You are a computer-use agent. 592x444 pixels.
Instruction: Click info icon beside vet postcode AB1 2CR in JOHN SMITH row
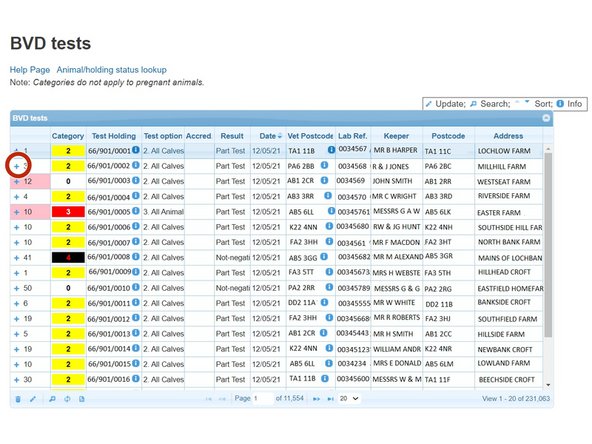coord(324,180)
